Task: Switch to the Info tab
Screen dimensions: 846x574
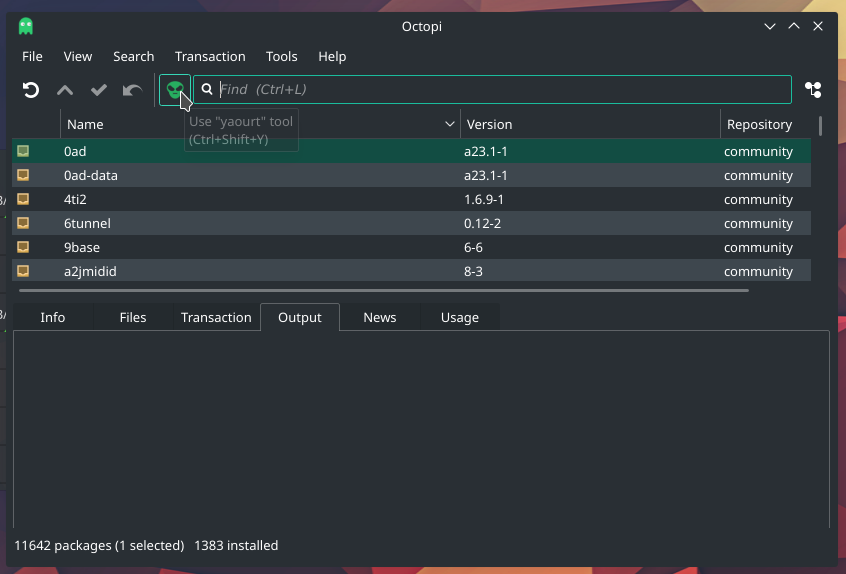Action: coord(53,317)
